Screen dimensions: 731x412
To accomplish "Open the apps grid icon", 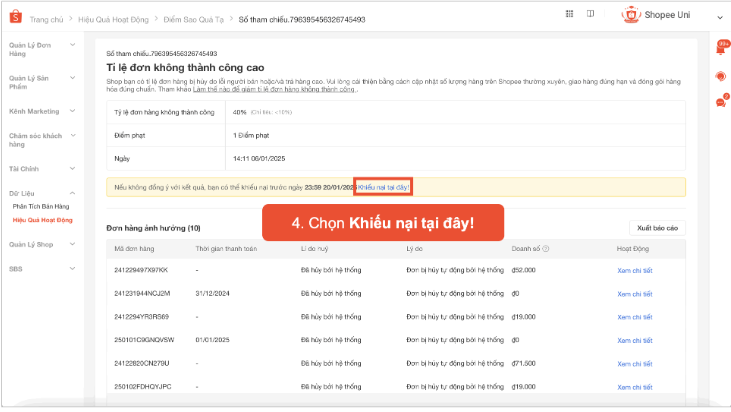I will (569, 14).
